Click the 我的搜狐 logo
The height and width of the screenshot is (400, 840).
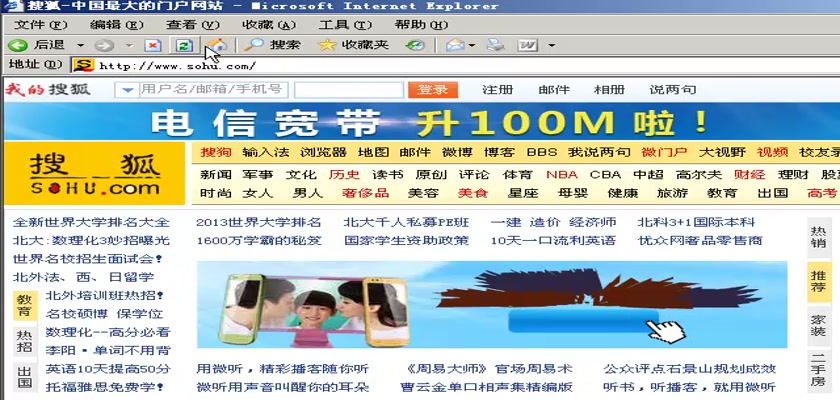click(48, 89)
